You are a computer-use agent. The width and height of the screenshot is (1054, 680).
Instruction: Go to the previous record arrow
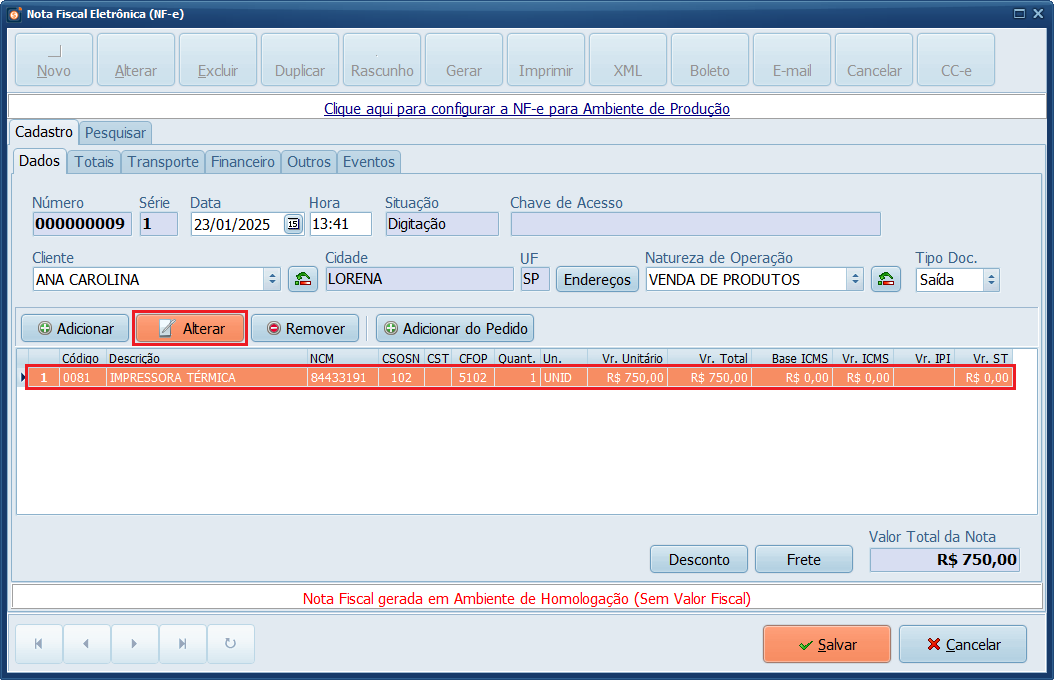(x=87, y=644)
